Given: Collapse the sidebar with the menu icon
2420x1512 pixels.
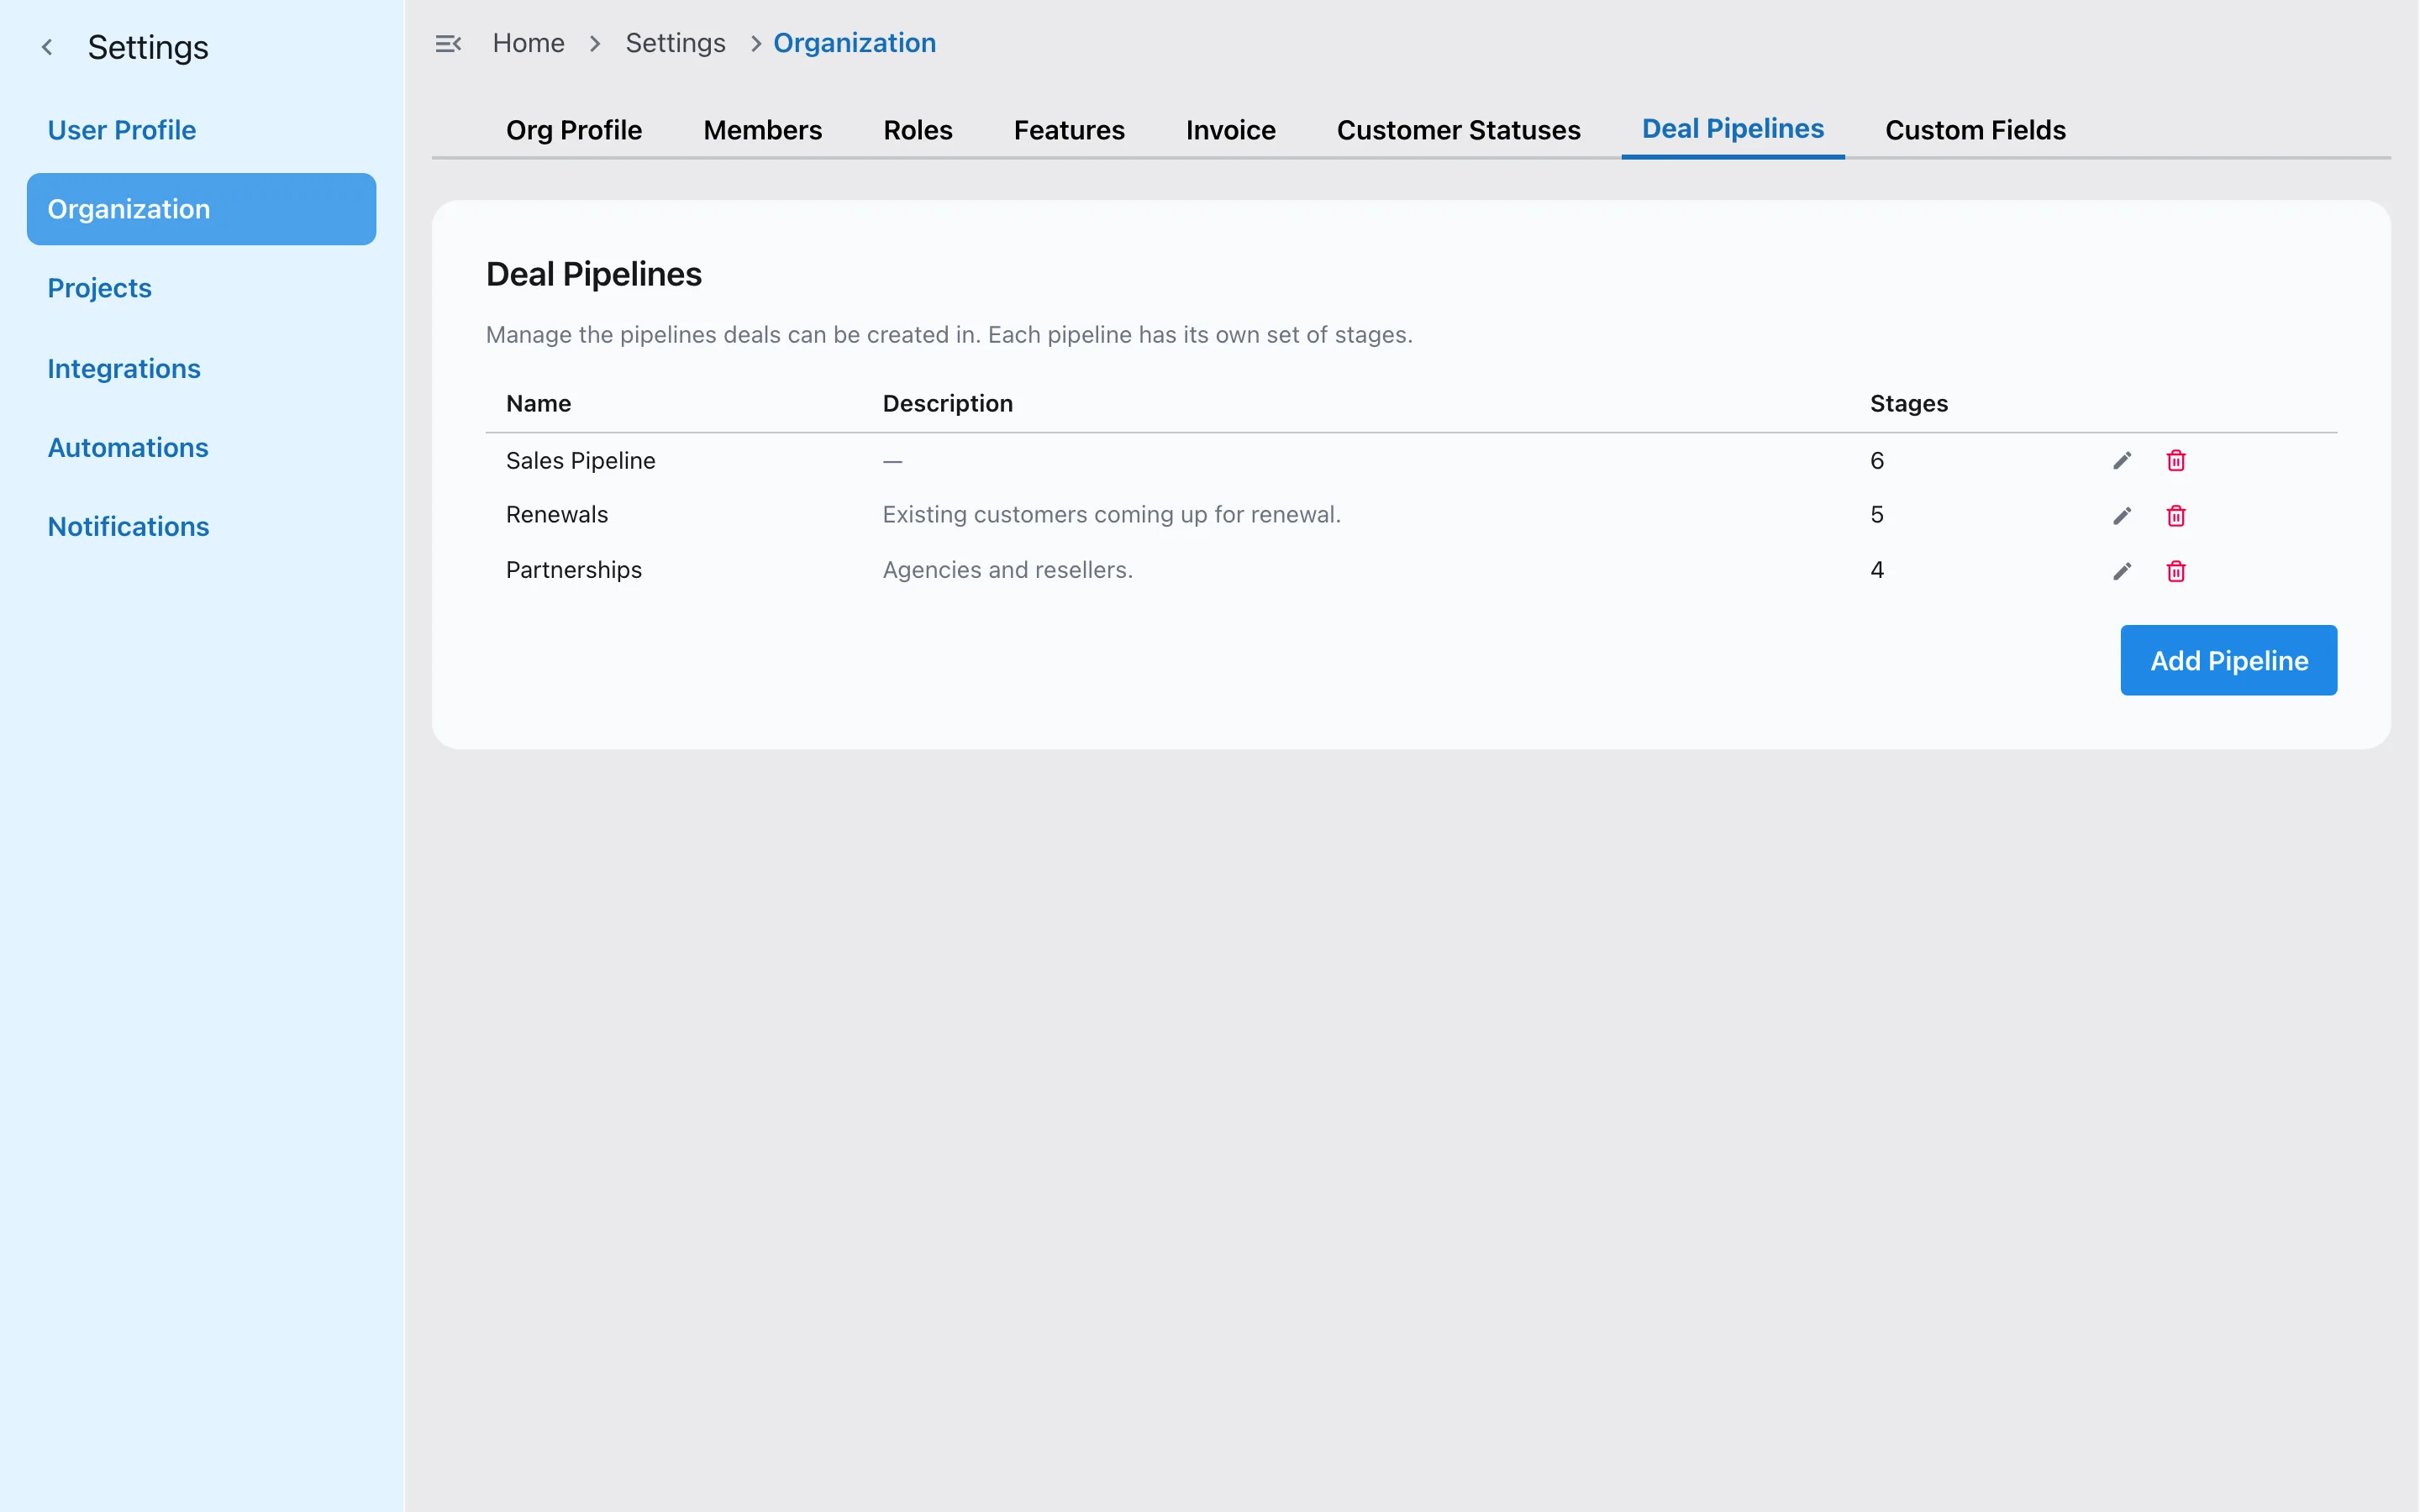Looking at the screenshot, I should tap(448, 43).
